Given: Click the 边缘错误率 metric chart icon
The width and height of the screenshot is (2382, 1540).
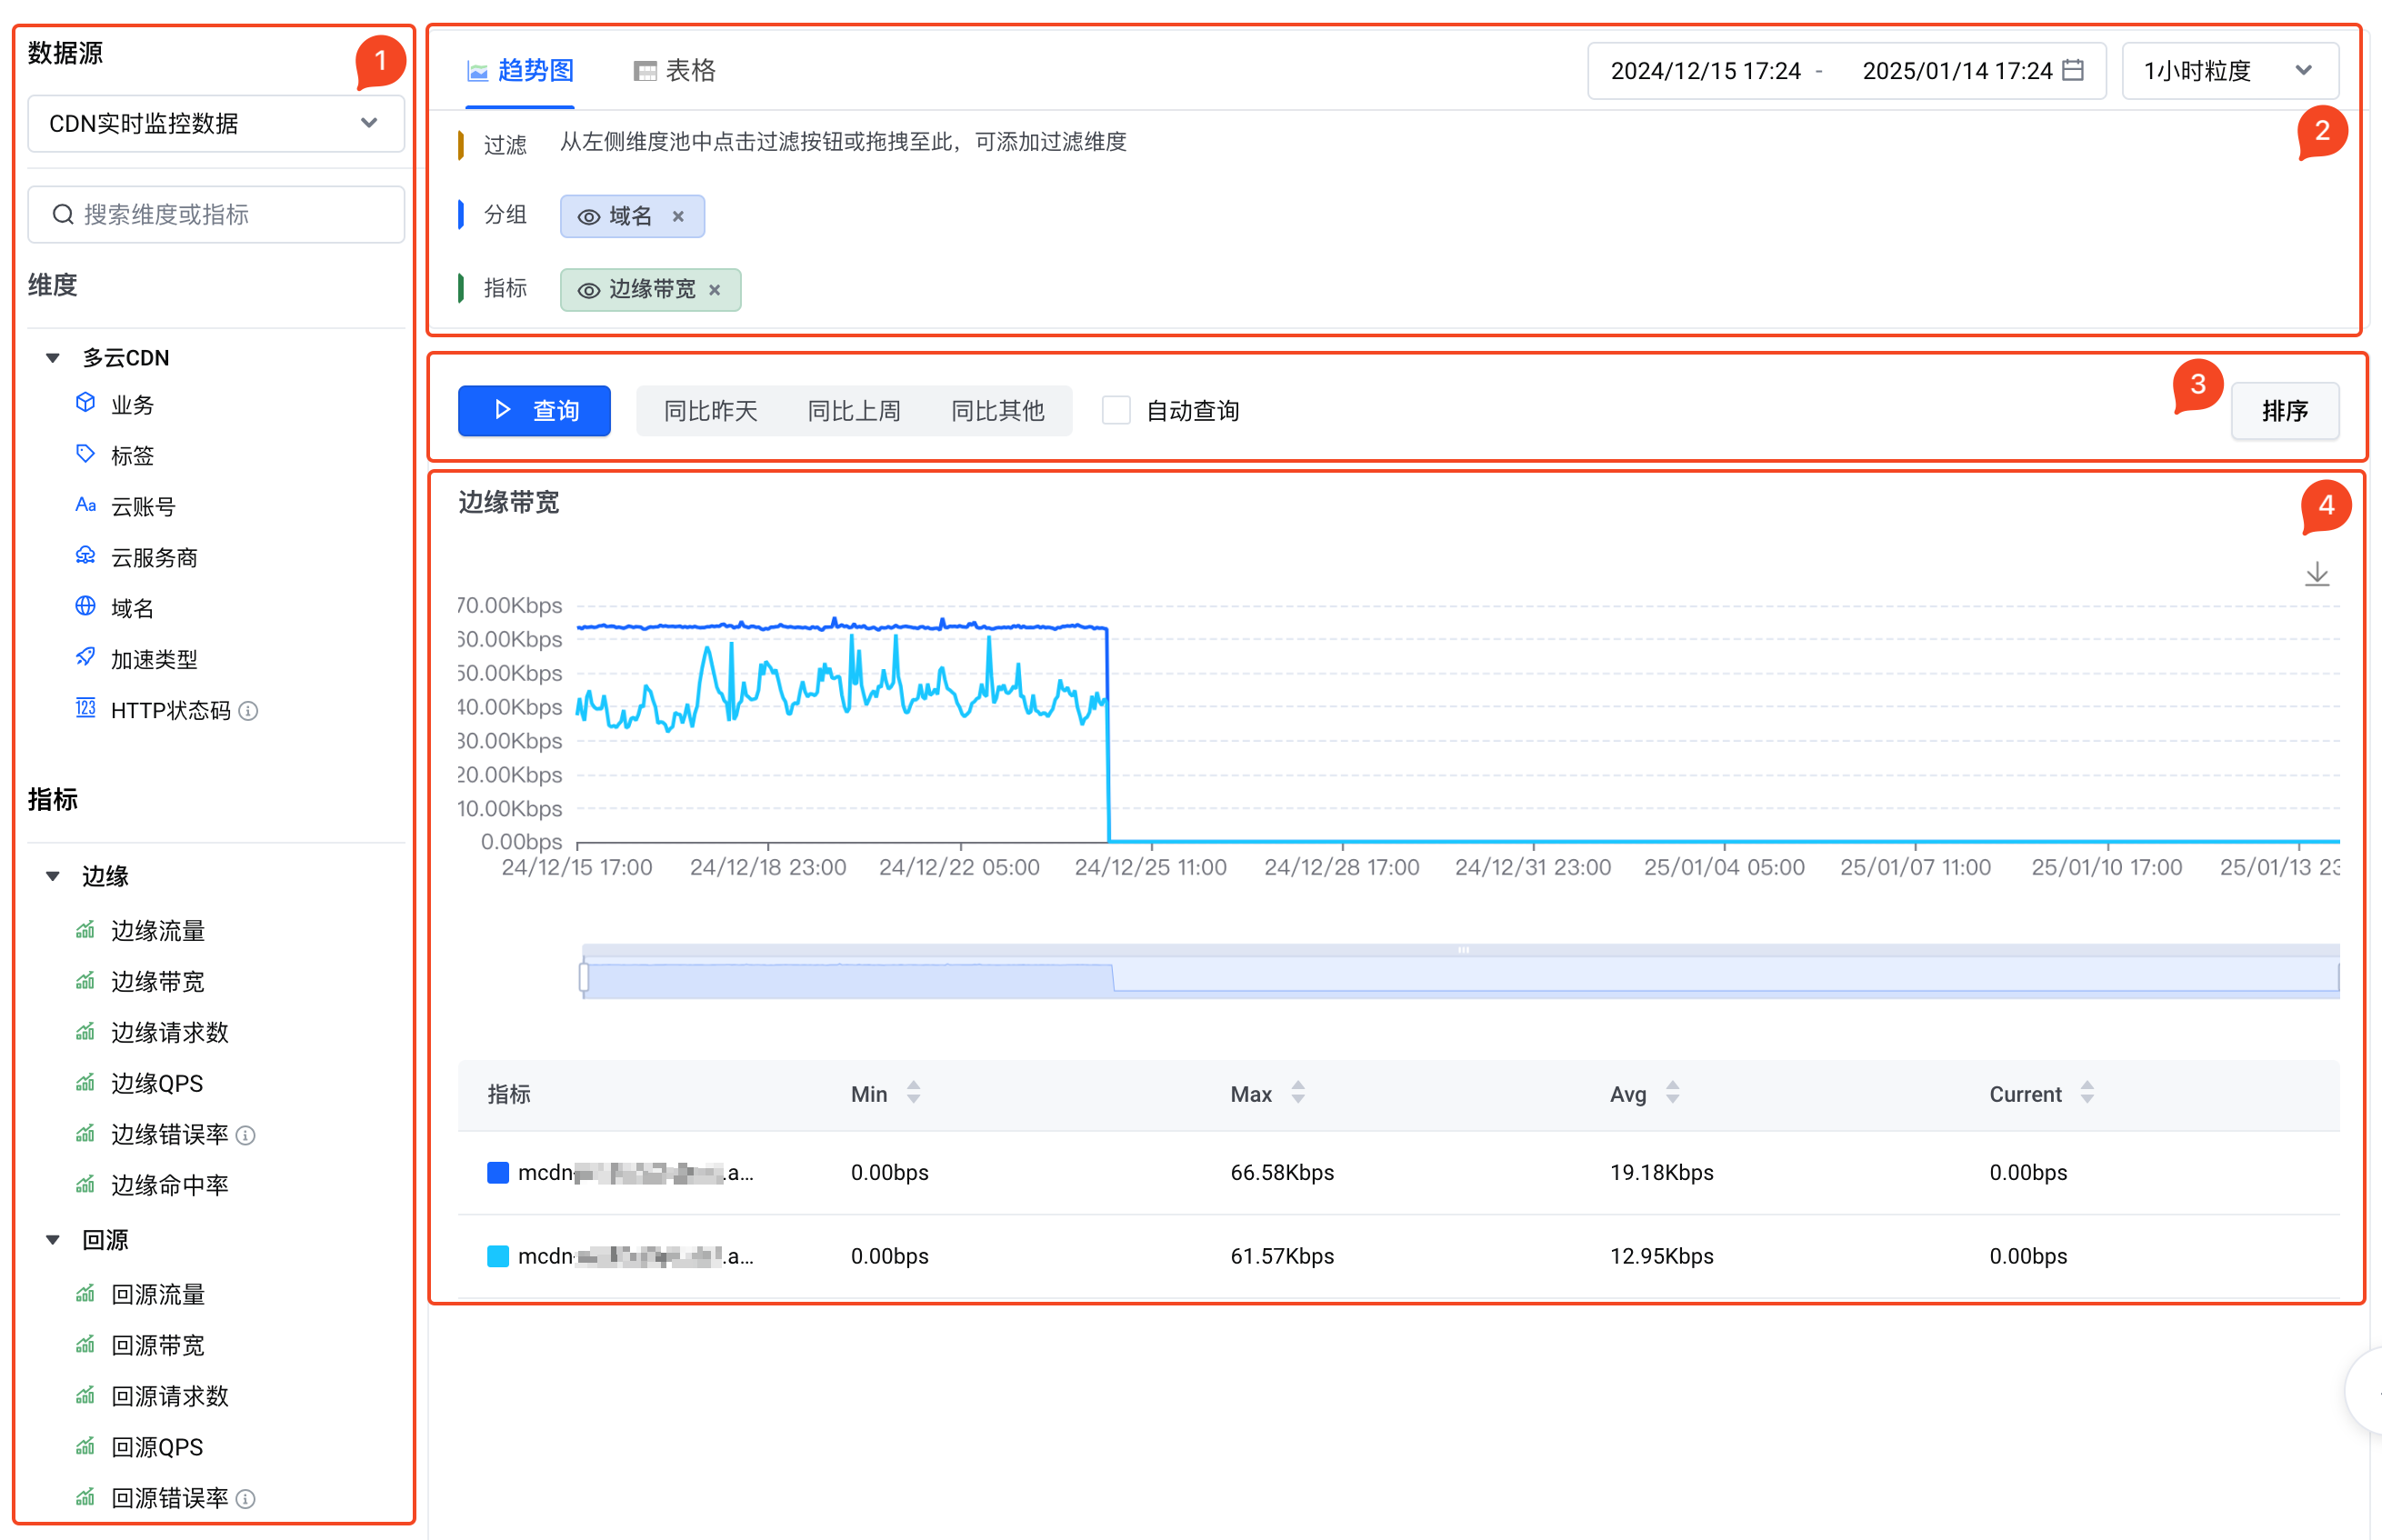Looking at the screenshot, I should [86, 1134].
